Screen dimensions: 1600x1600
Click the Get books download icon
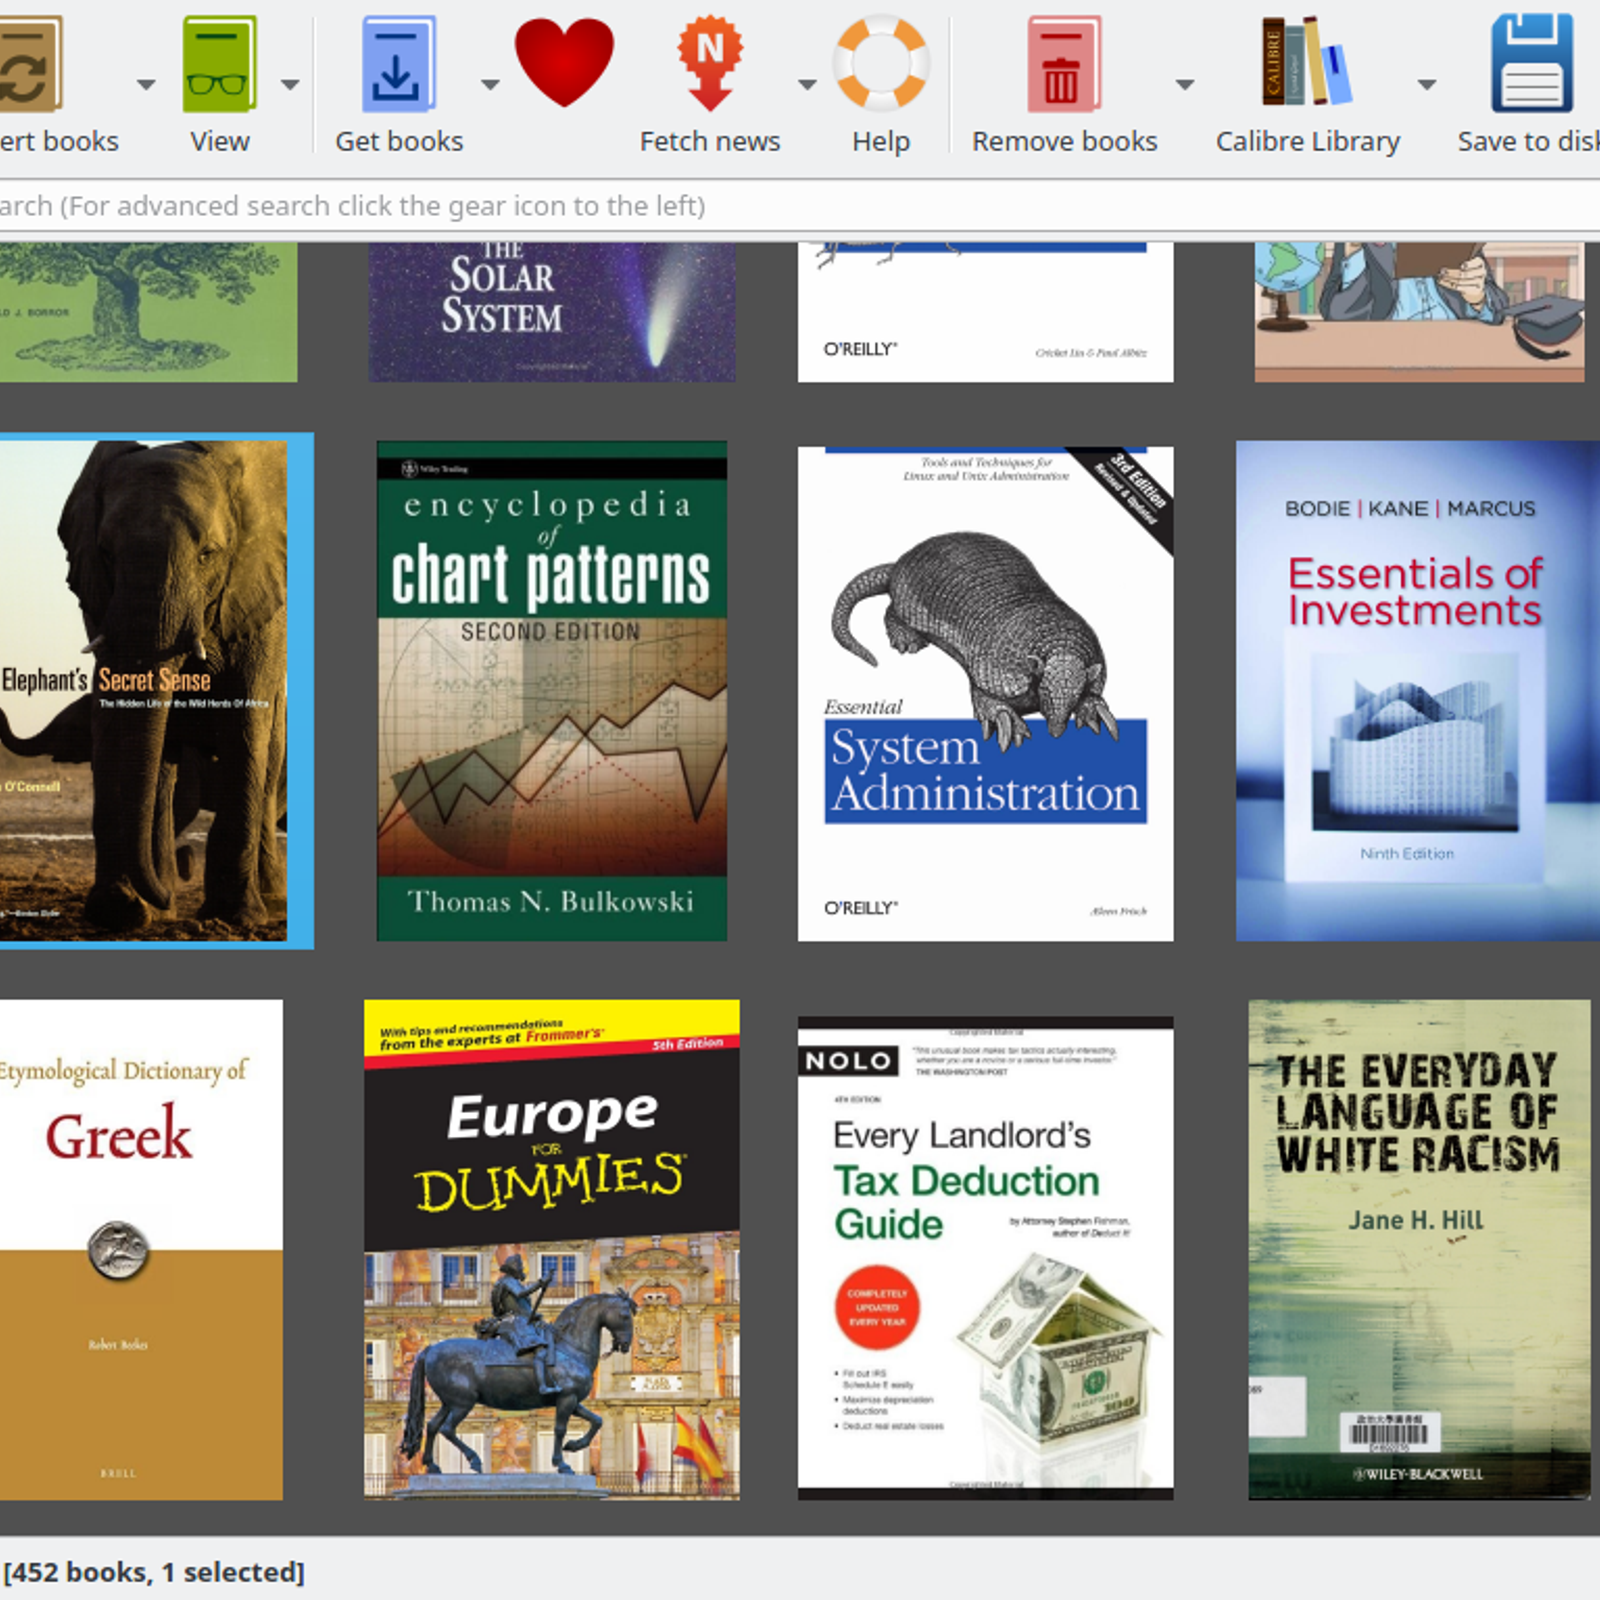pos(398,64)
